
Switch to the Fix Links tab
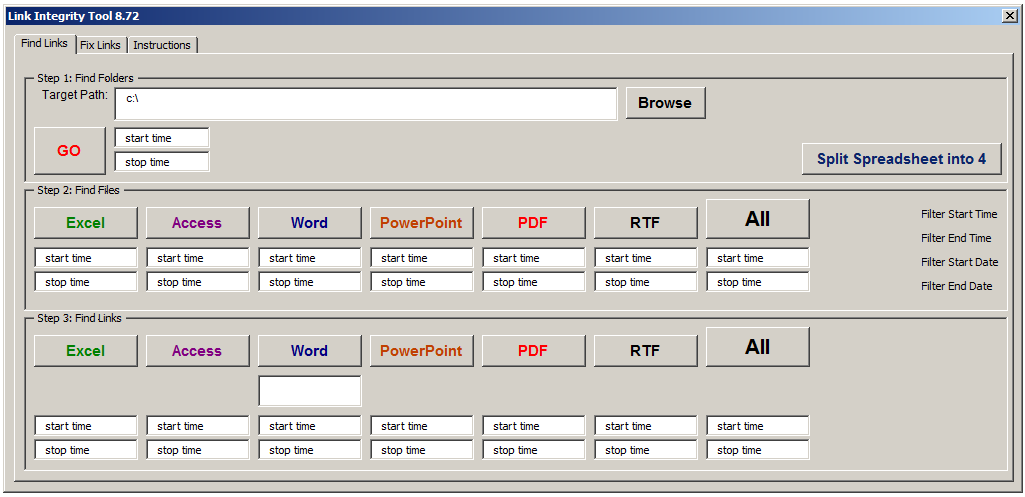point(100,45)
